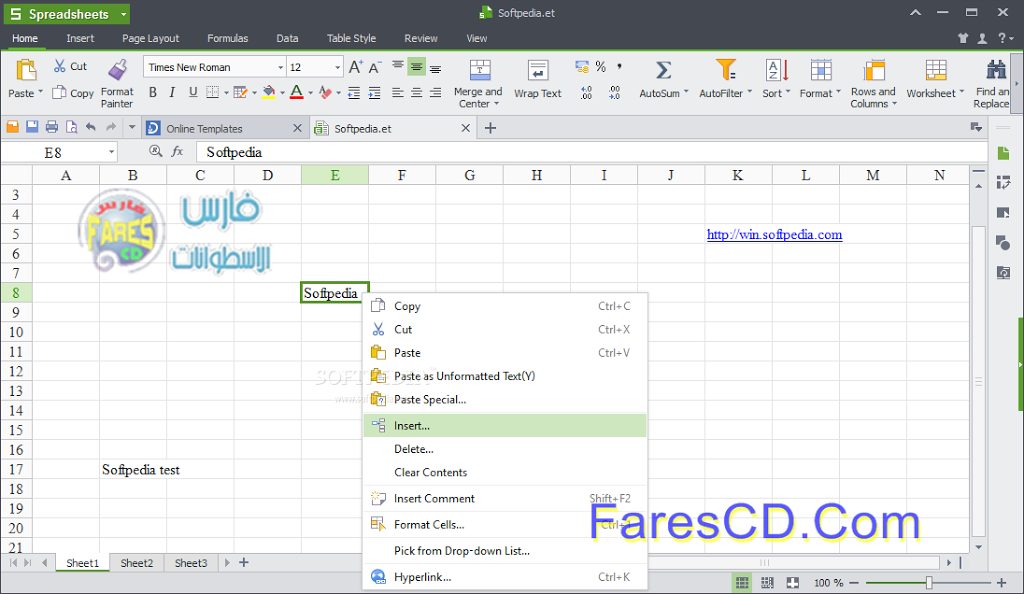Toggle align text right
This screenshot has width=1024, height=594.
436,93
